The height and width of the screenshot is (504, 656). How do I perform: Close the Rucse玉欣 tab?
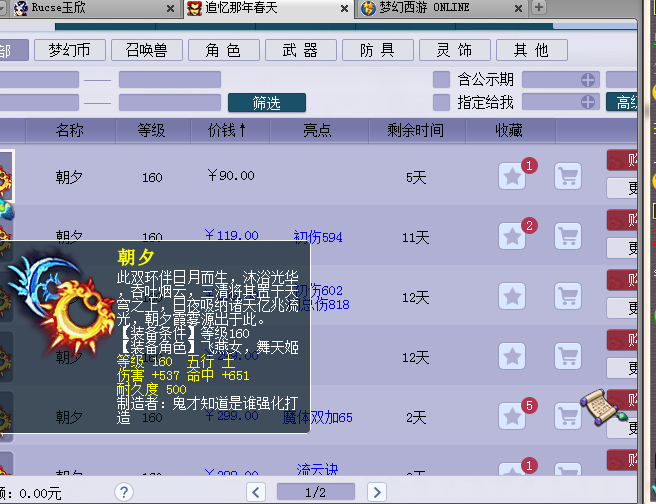170,8
